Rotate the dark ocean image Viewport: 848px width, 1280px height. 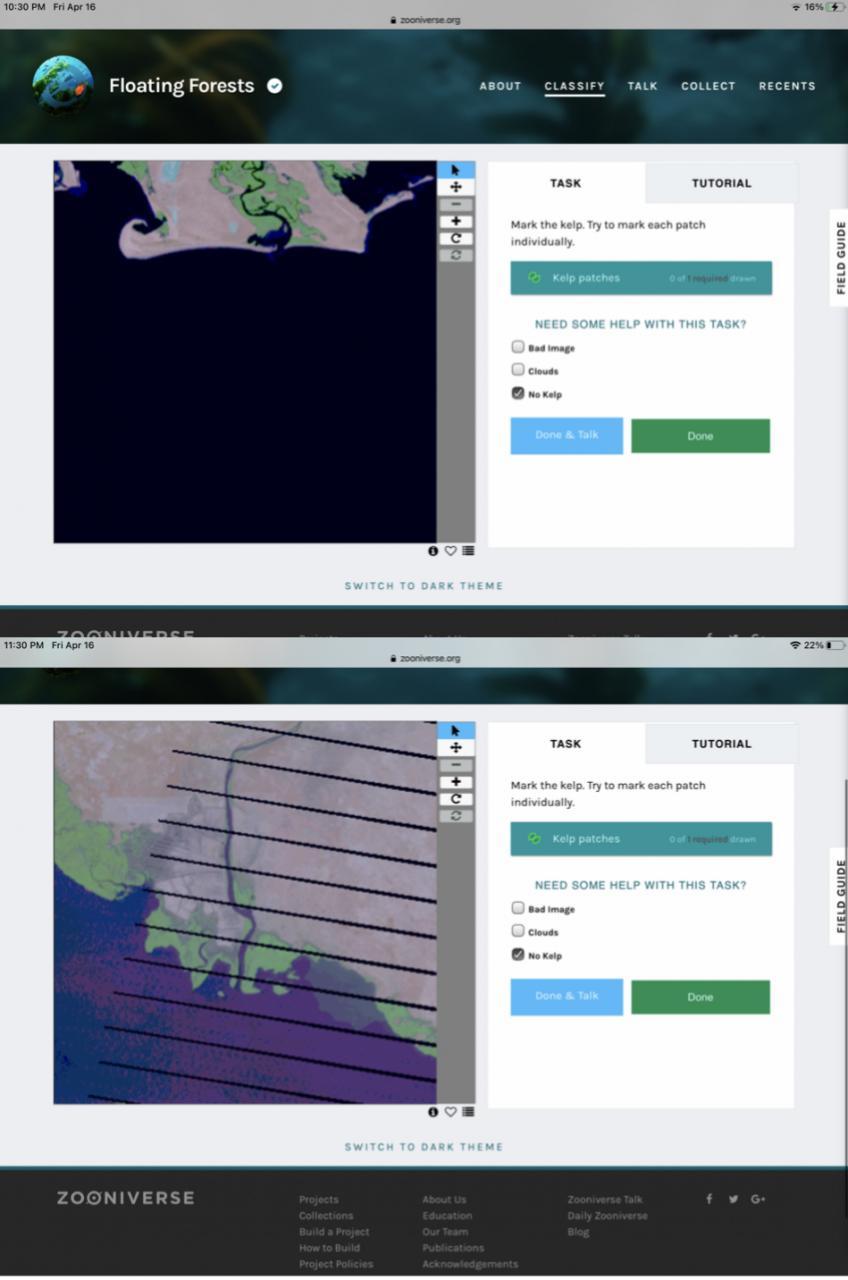coord(456,238)
